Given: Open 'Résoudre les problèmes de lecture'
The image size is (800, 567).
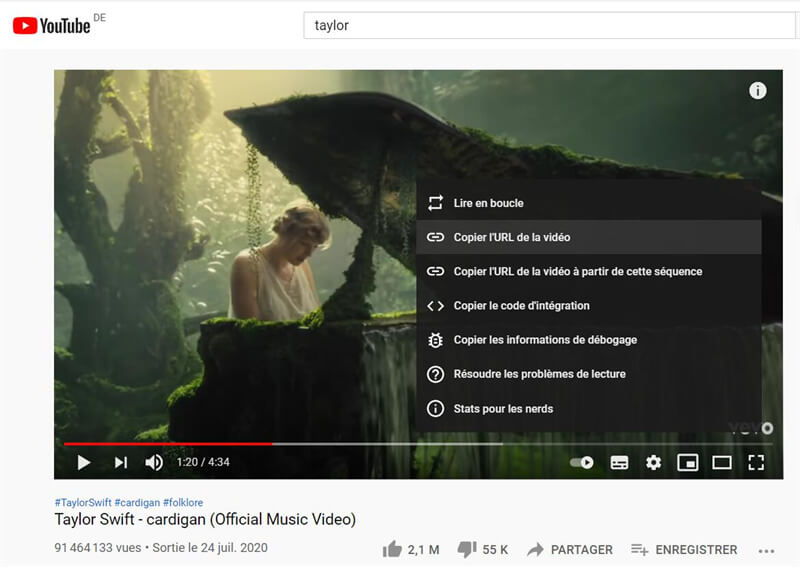Looking at the screenshot, I should 589,374.
